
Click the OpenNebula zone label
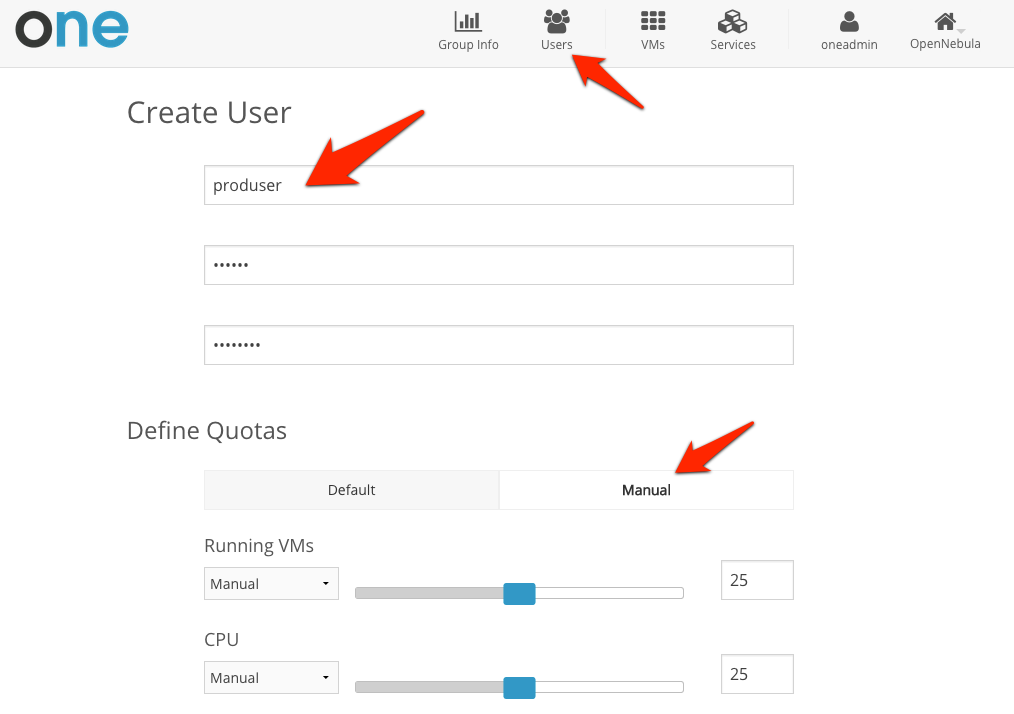tap(945, 44)
